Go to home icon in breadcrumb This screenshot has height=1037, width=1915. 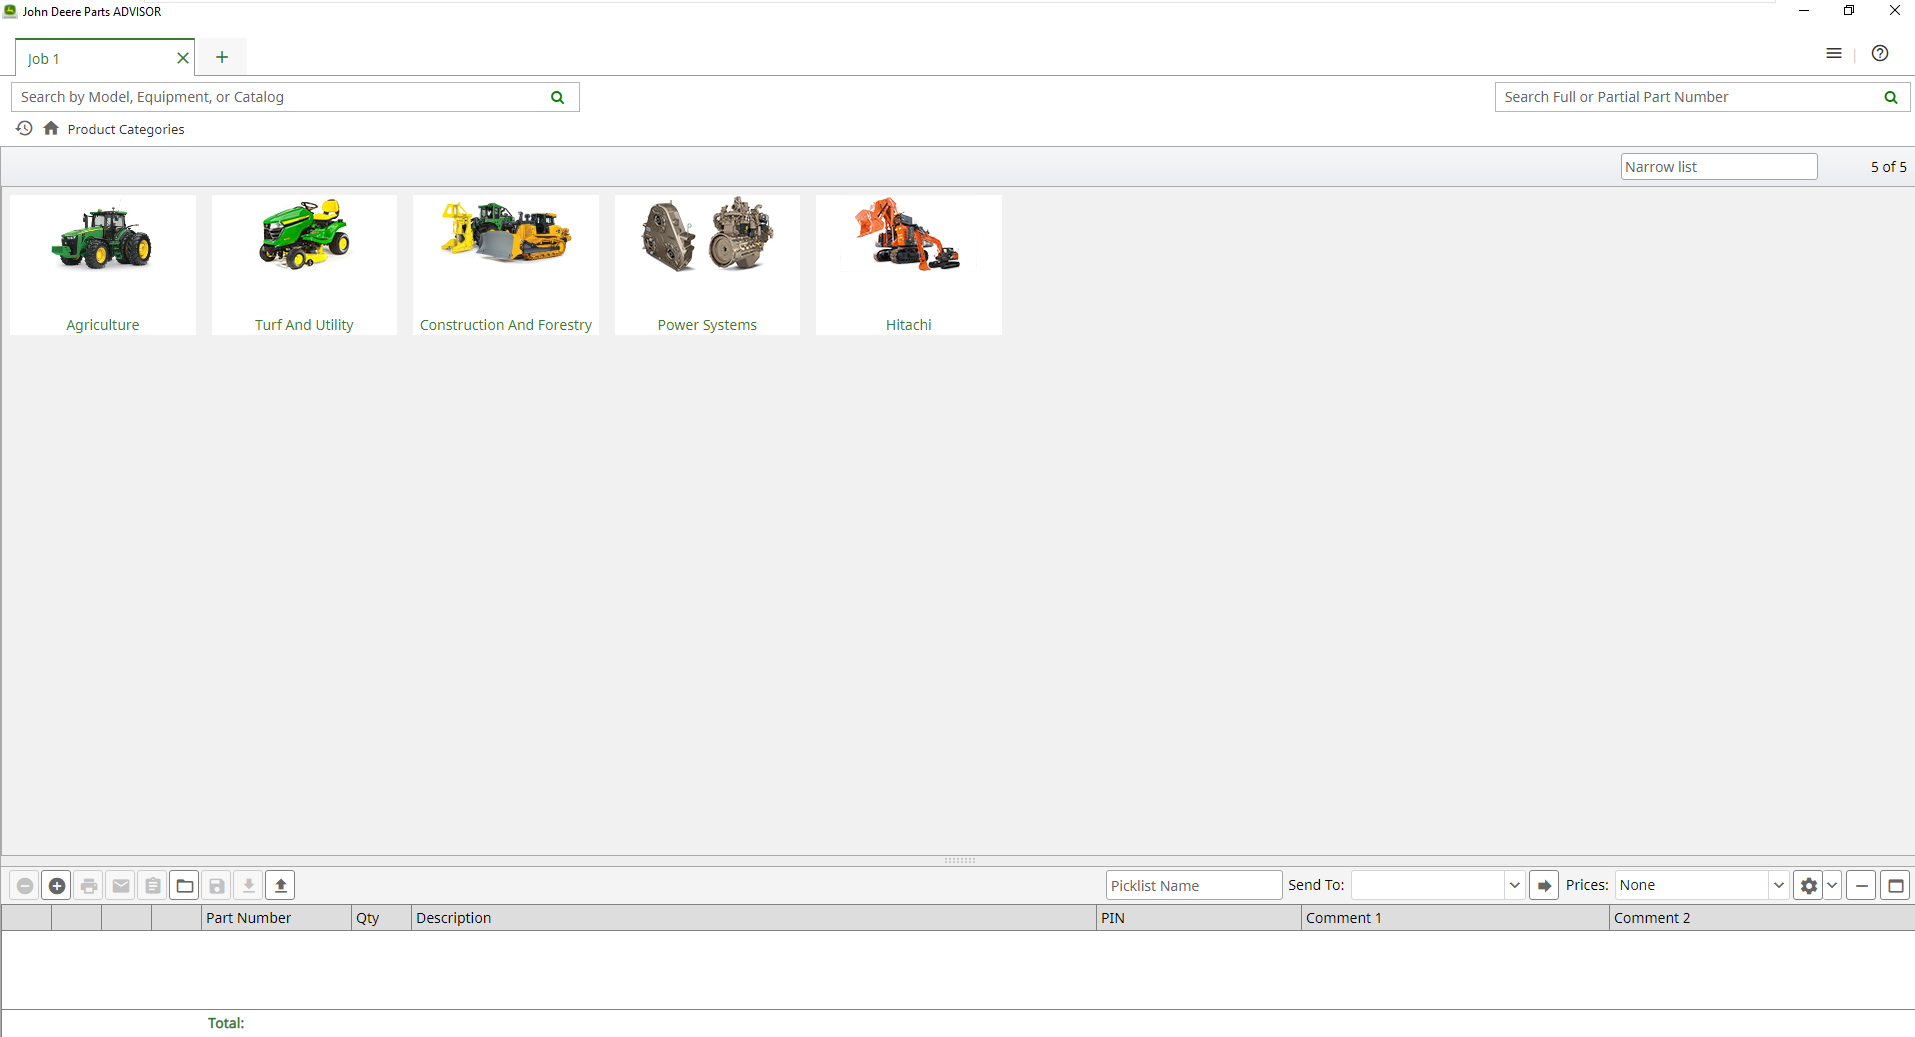(51, 128)
